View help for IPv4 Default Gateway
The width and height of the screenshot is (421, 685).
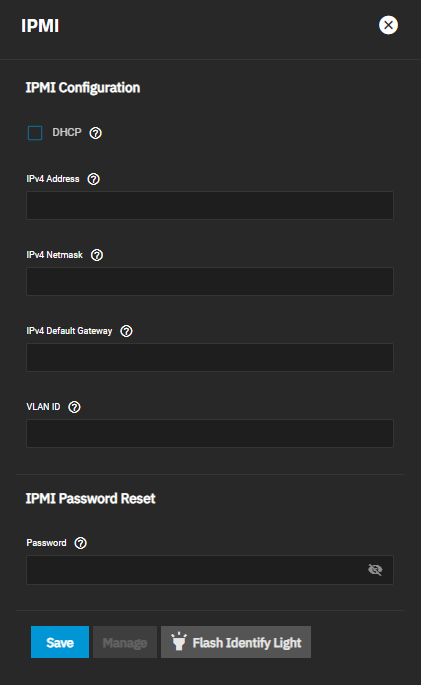(127, 331)
